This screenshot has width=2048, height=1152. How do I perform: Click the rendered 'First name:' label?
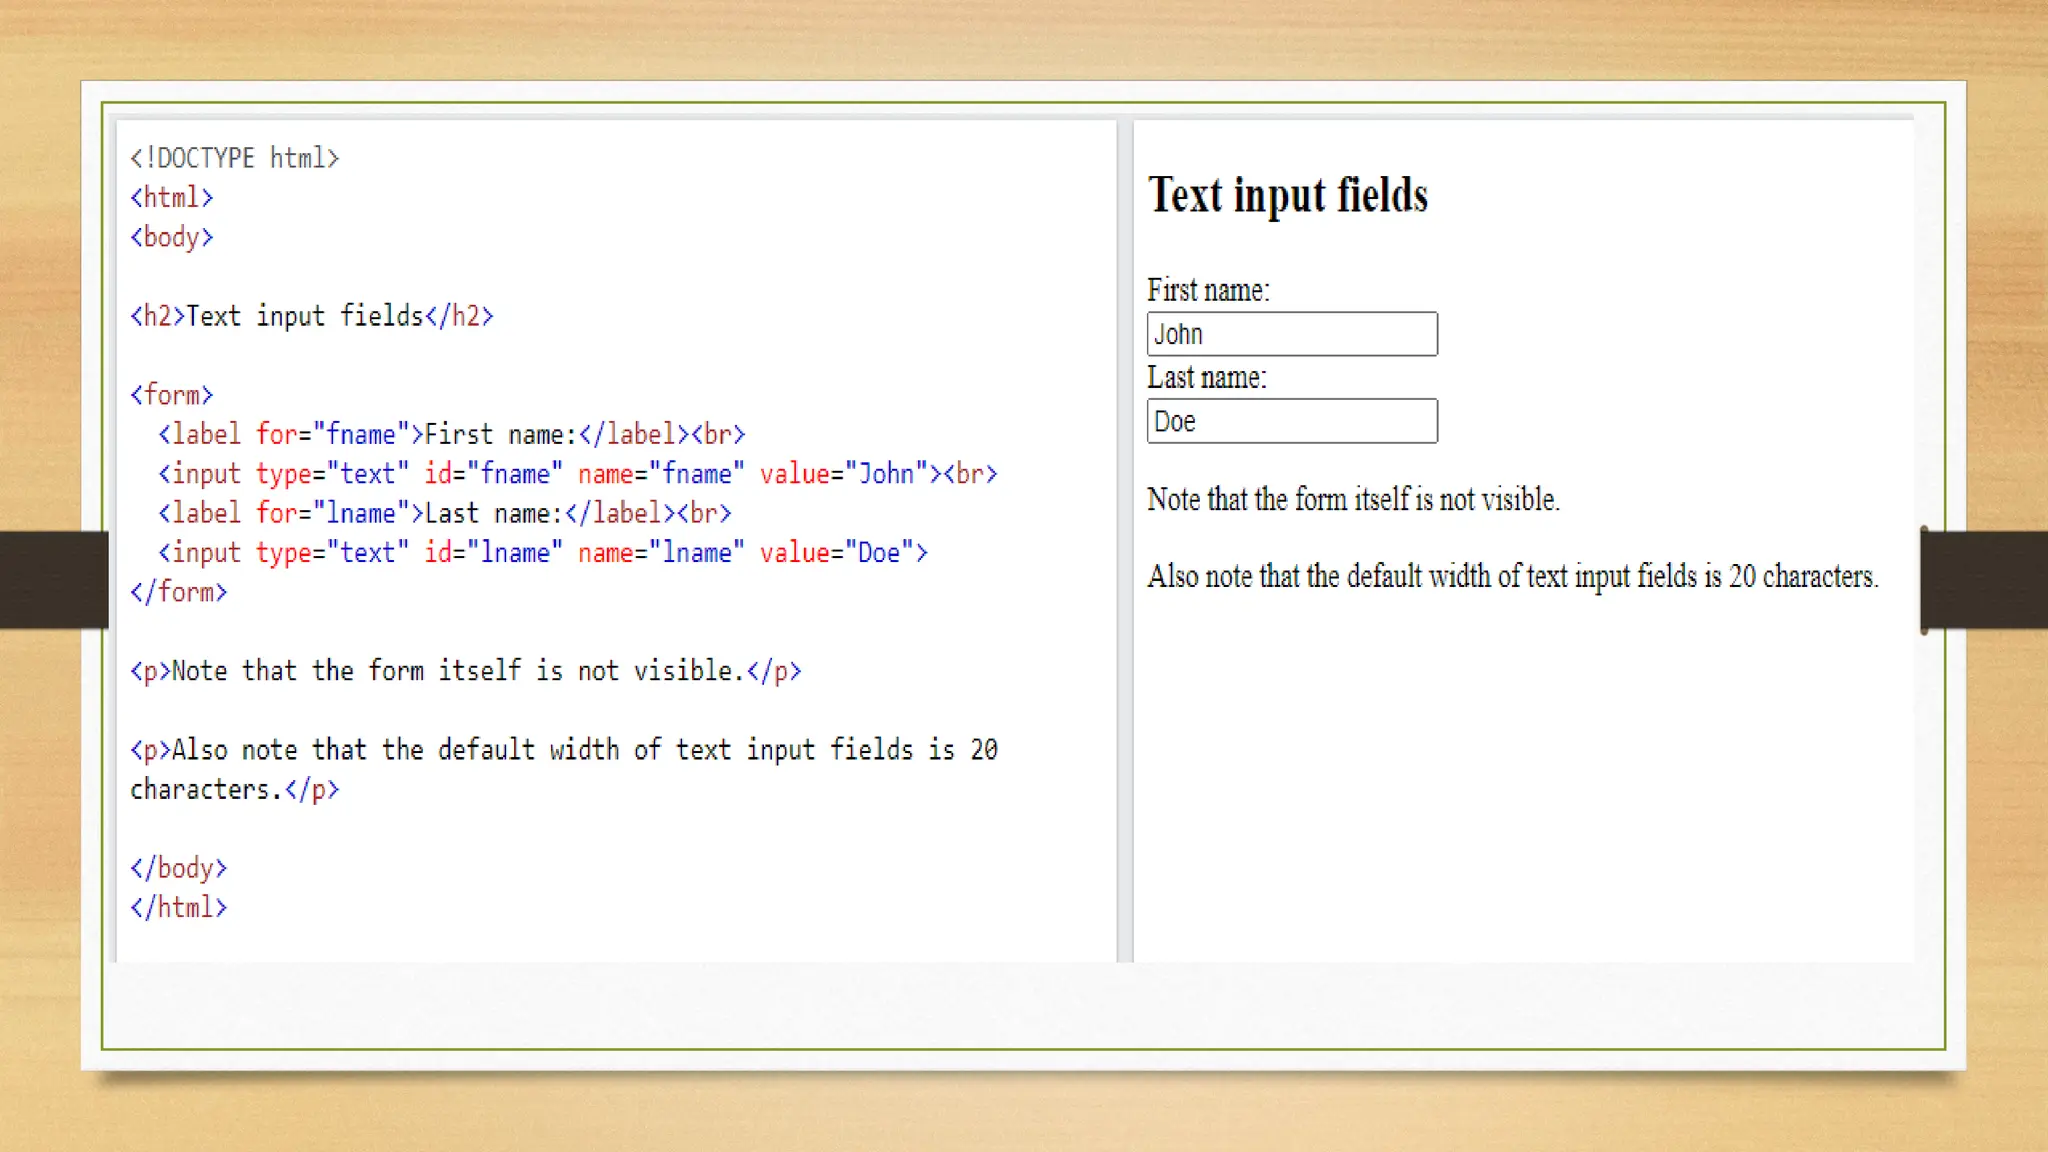1208,290
